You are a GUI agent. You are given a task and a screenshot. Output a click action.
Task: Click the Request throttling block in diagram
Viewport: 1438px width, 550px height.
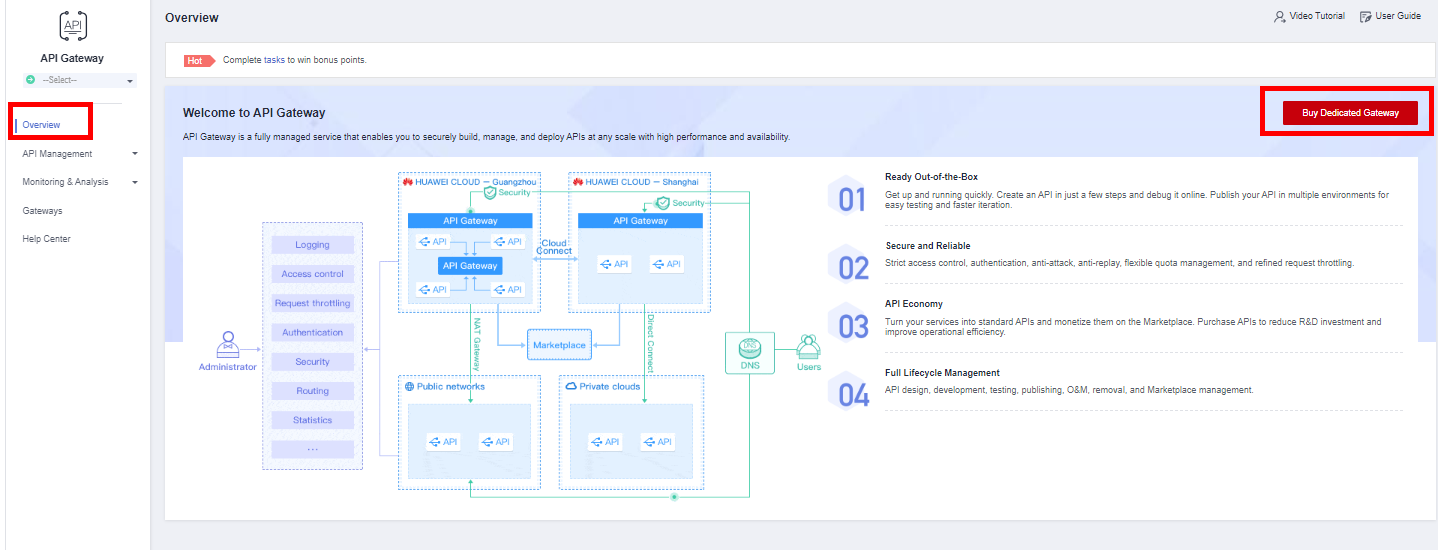point(312,303)
